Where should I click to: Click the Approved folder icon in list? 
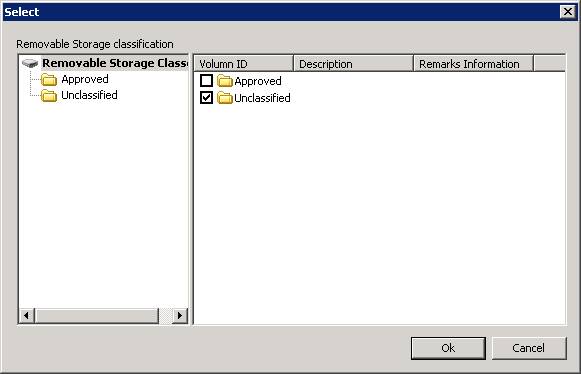coord(225,81)
